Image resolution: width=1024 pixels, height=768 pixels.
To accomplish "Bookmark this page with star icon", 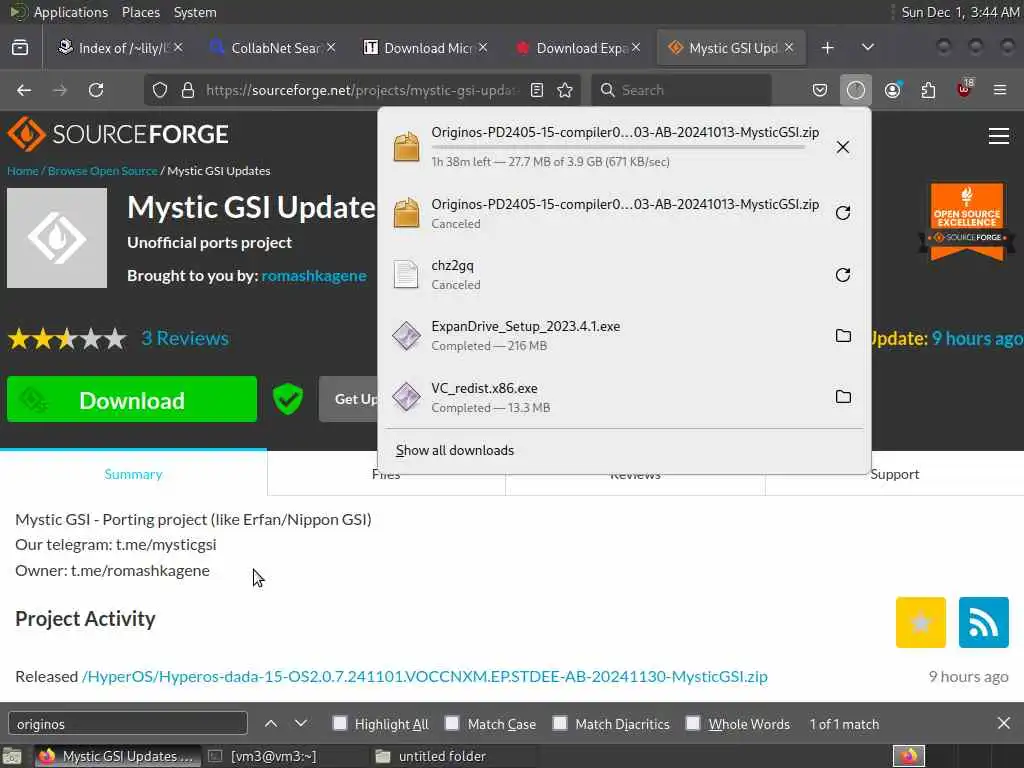I will click(x=565, y=90).
